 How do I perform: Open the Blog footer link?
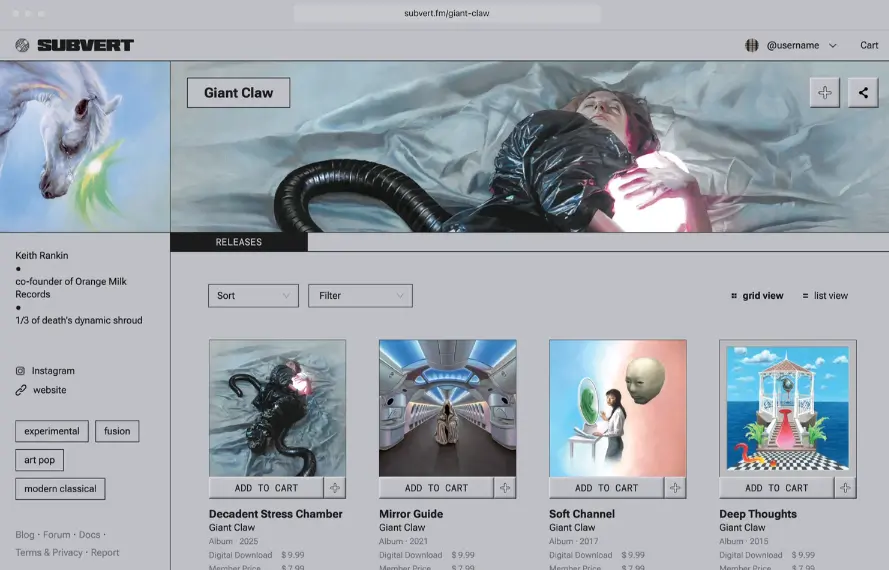click(24, 535)
